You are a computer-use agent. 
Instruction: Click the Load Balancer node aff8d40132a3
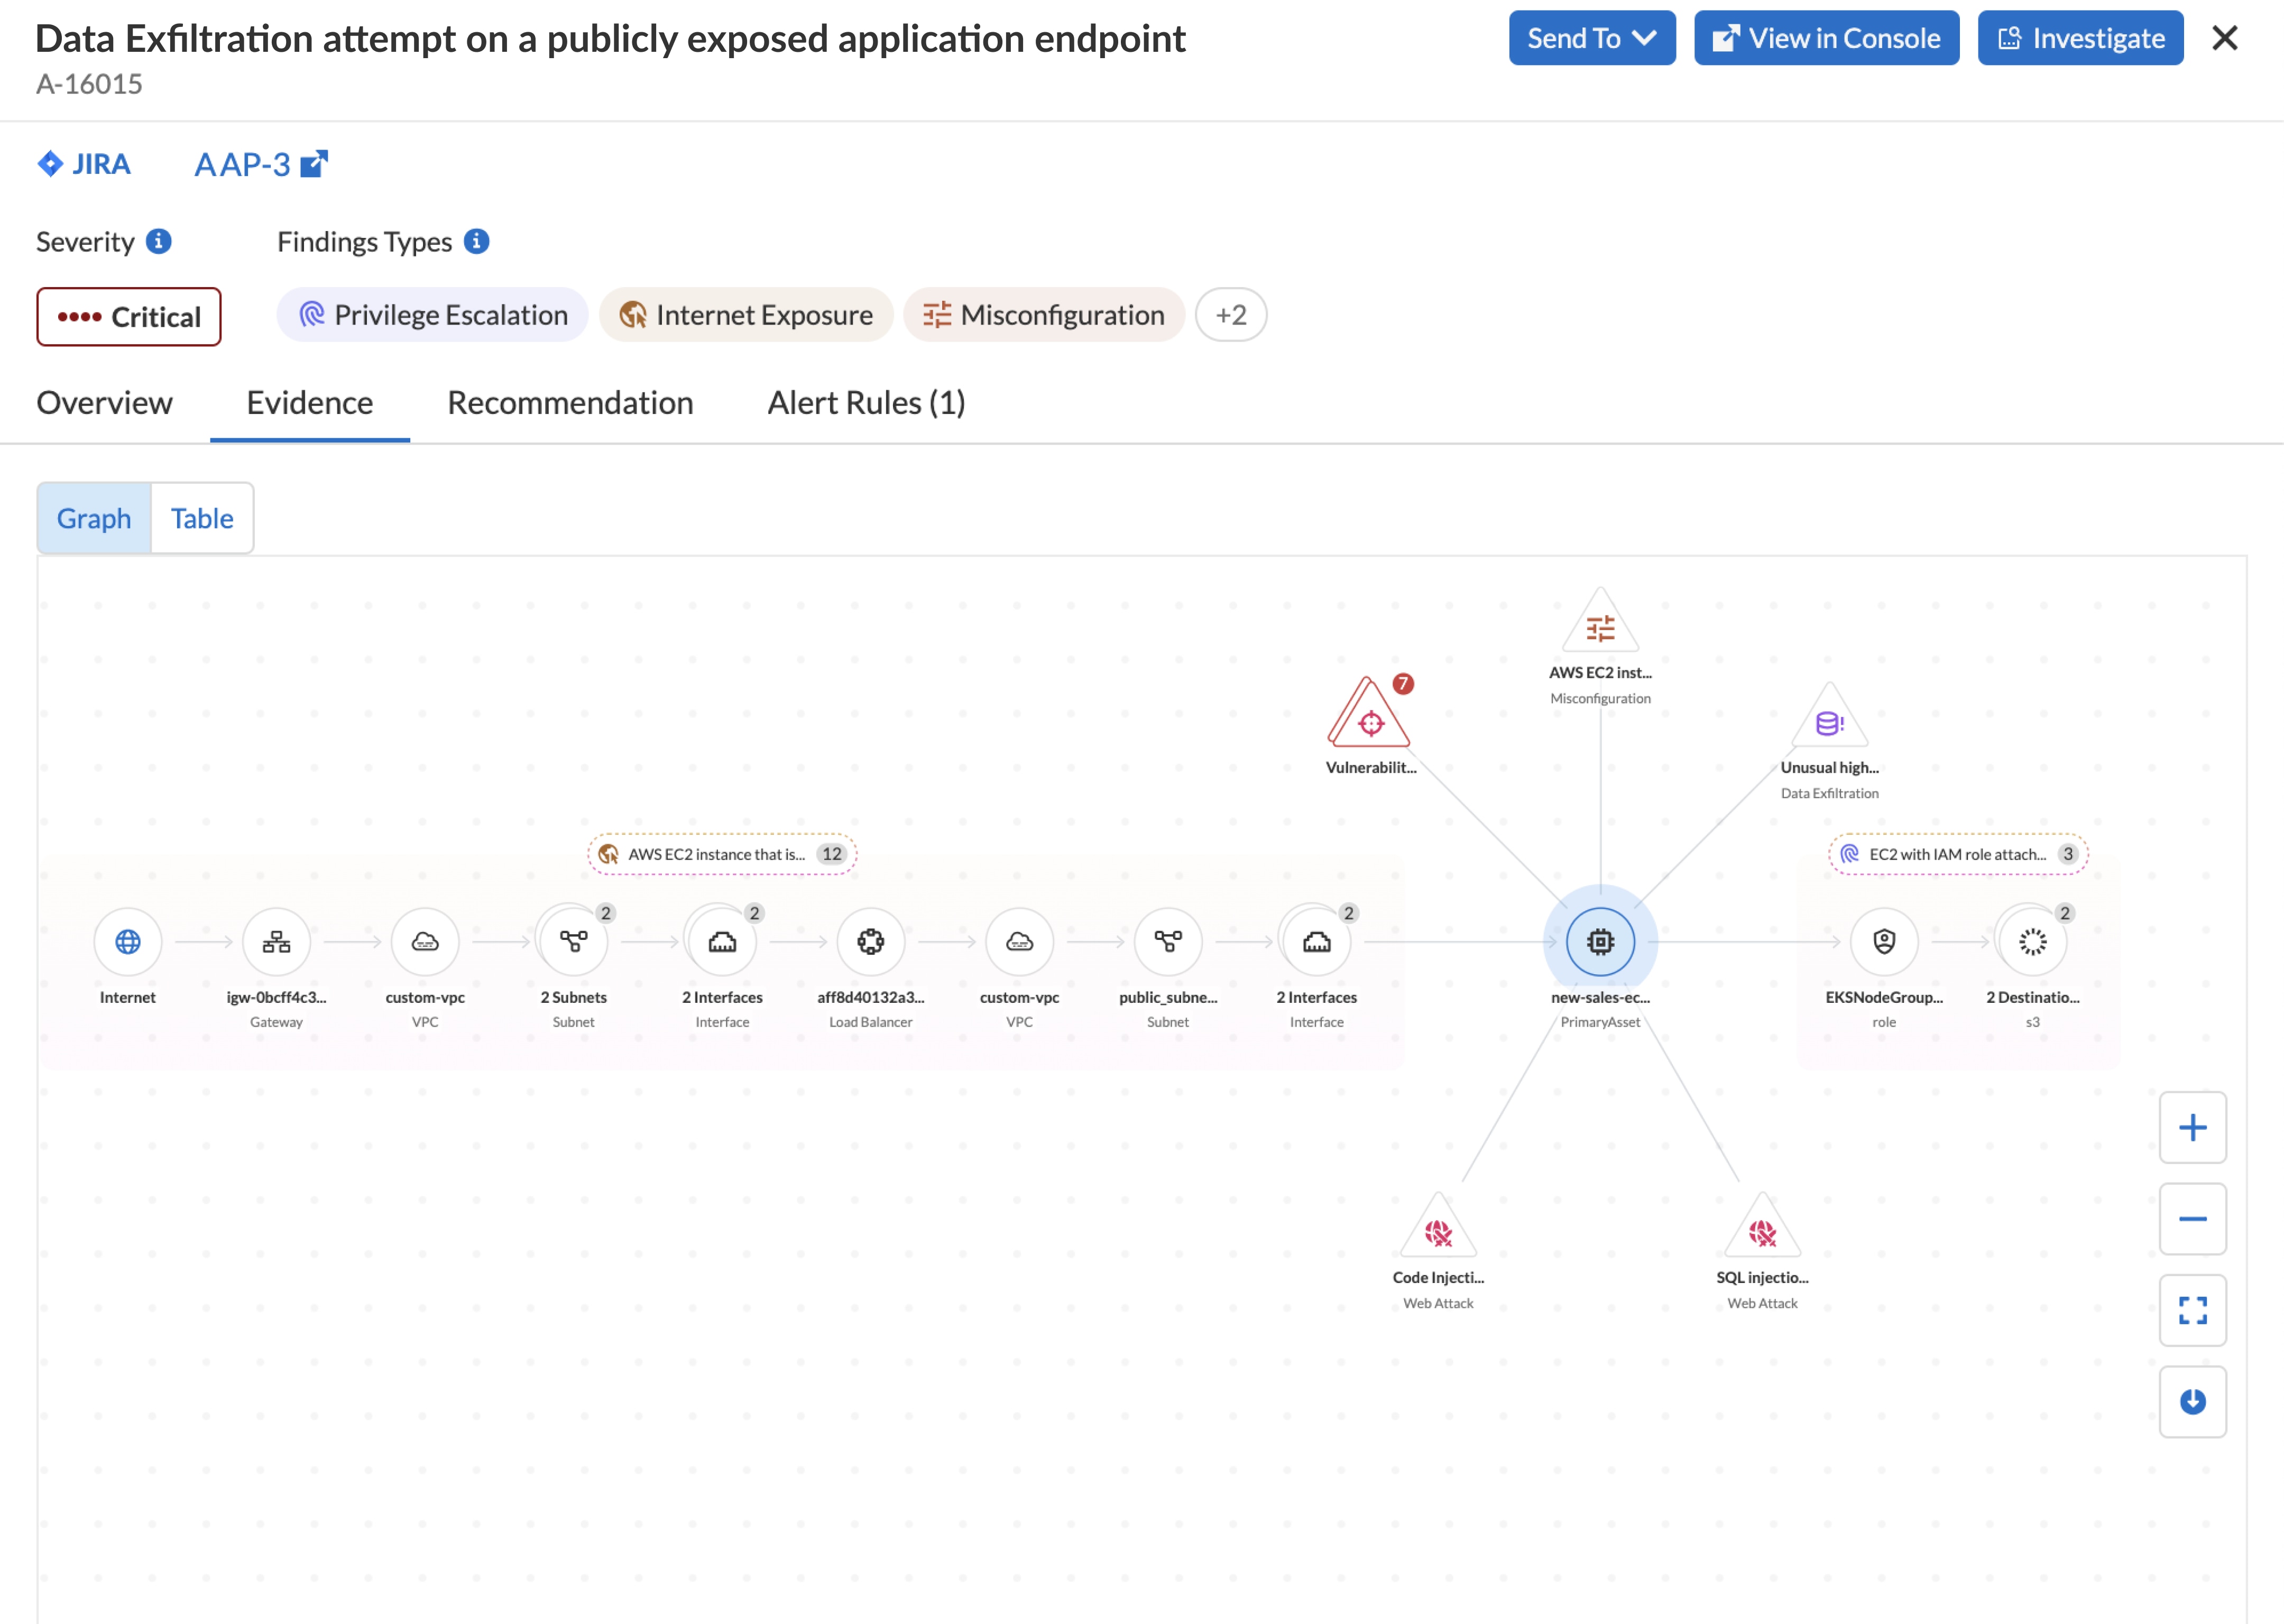point(870,941)
